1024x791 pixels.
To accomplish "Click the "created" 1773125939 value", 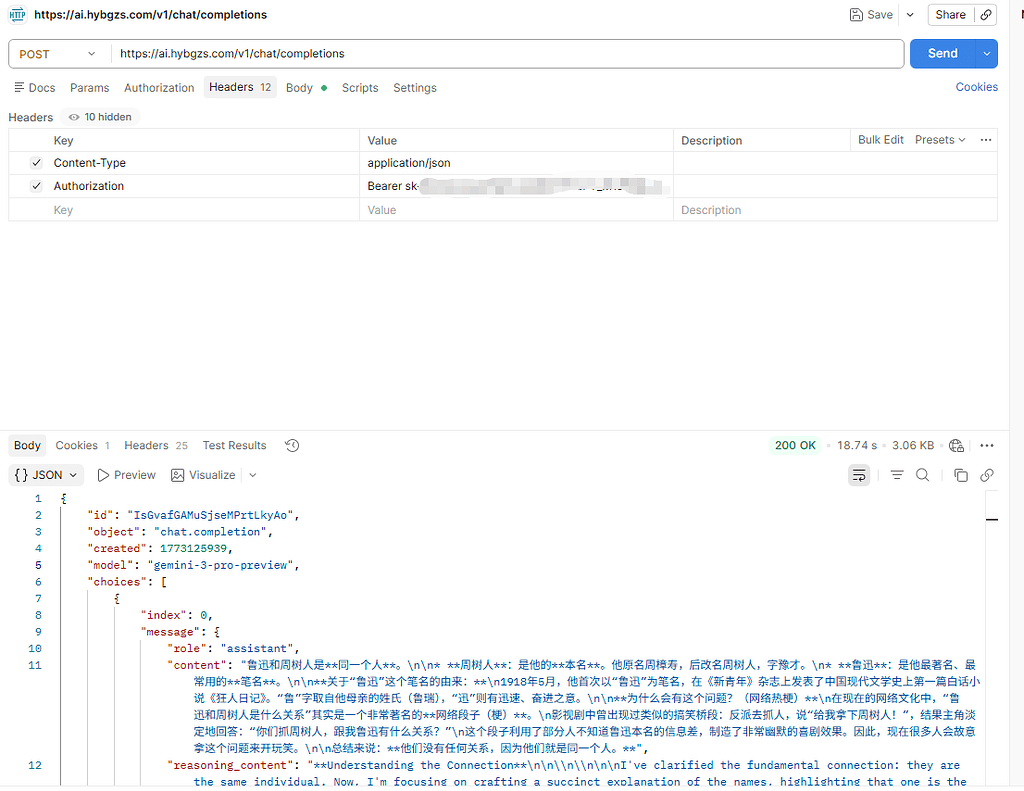I will (x=193, y=549).
